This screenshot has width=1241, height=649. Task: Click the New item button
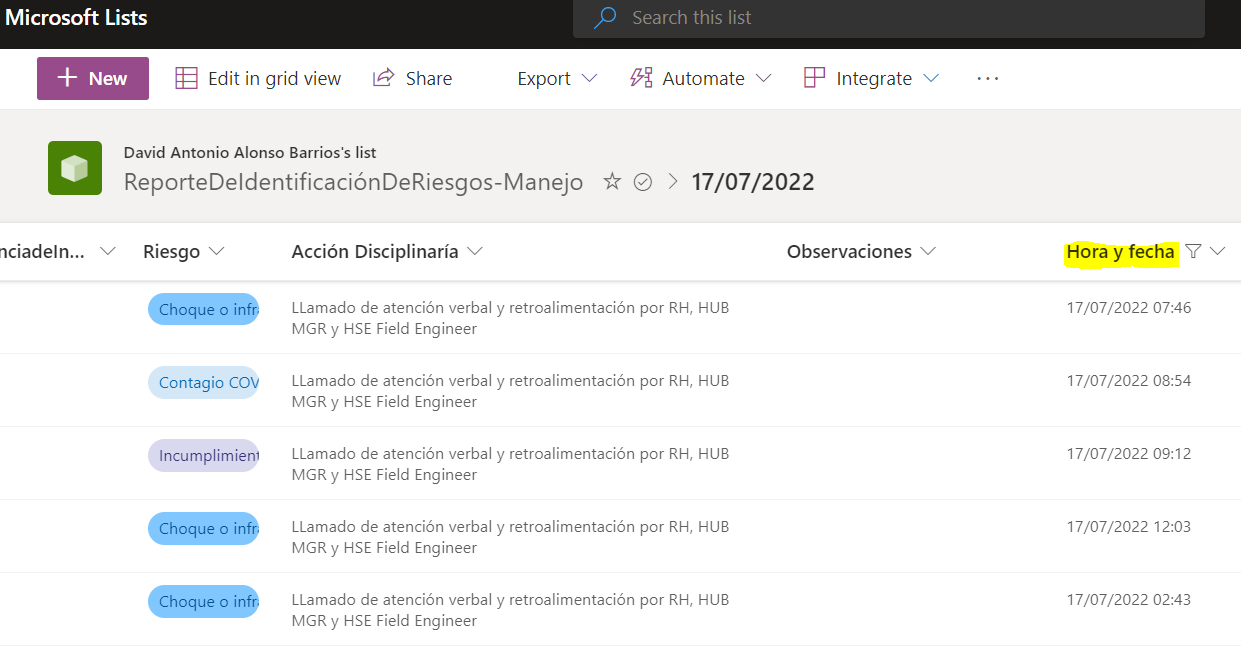coord(93,78)
